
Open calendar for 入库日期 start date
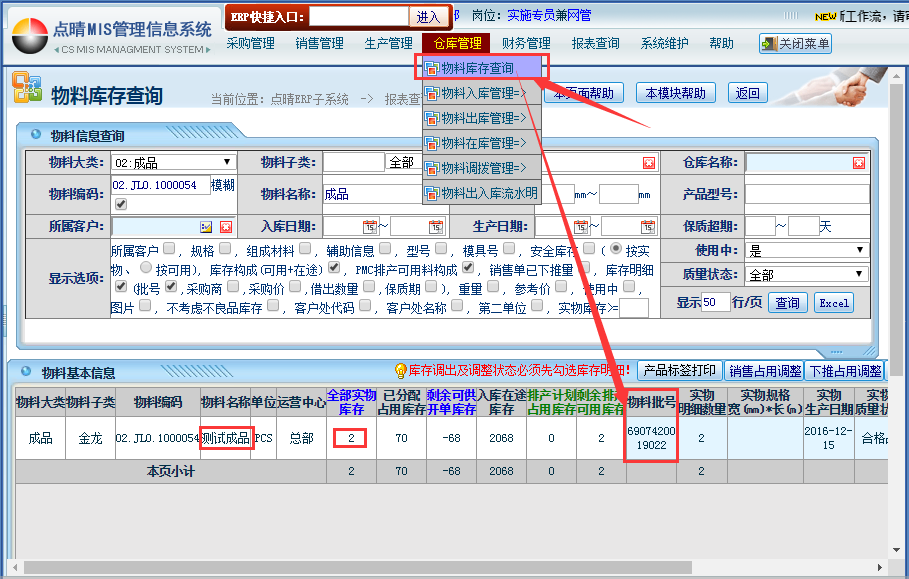[x=369, y=227]
